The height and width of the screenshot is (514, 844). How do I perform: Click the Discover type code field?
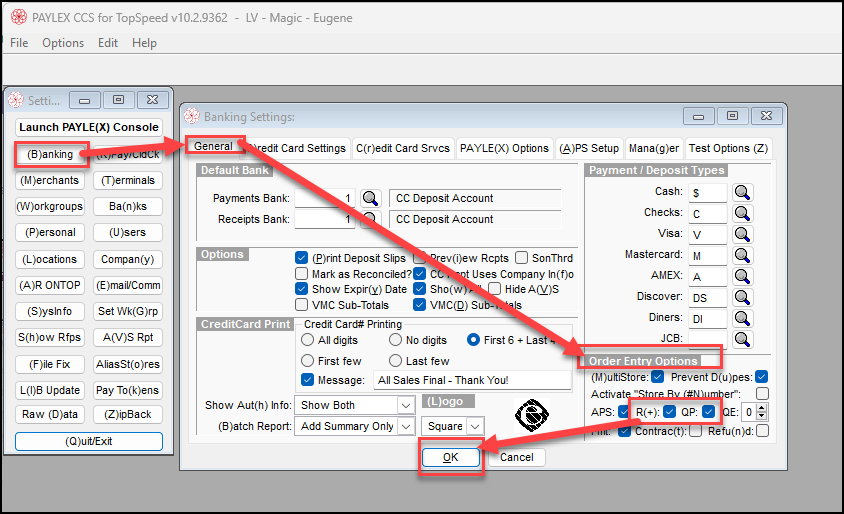click(708, 298)
